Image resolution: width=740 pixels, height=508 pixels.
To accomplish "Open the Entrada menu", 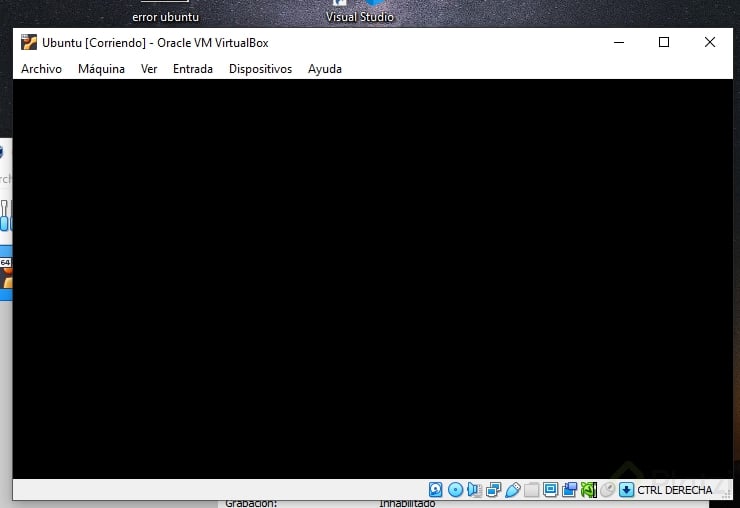I will click(x=193, y=69).
